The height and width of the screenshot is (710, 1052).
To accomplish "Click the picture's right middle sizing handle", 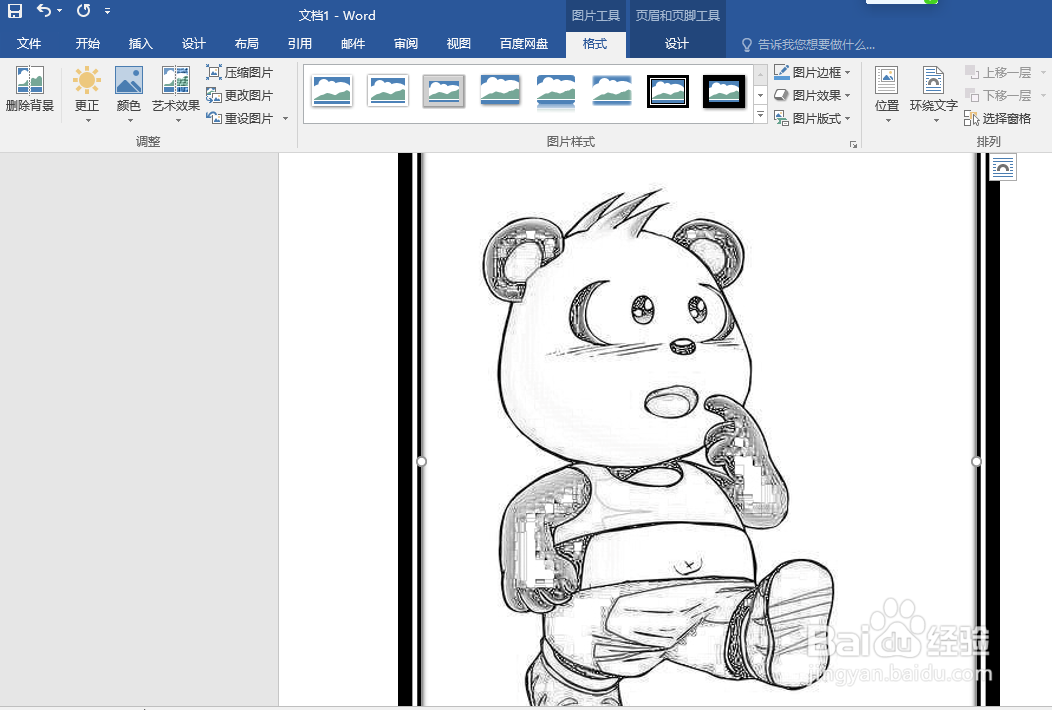I will coord(976,461).
